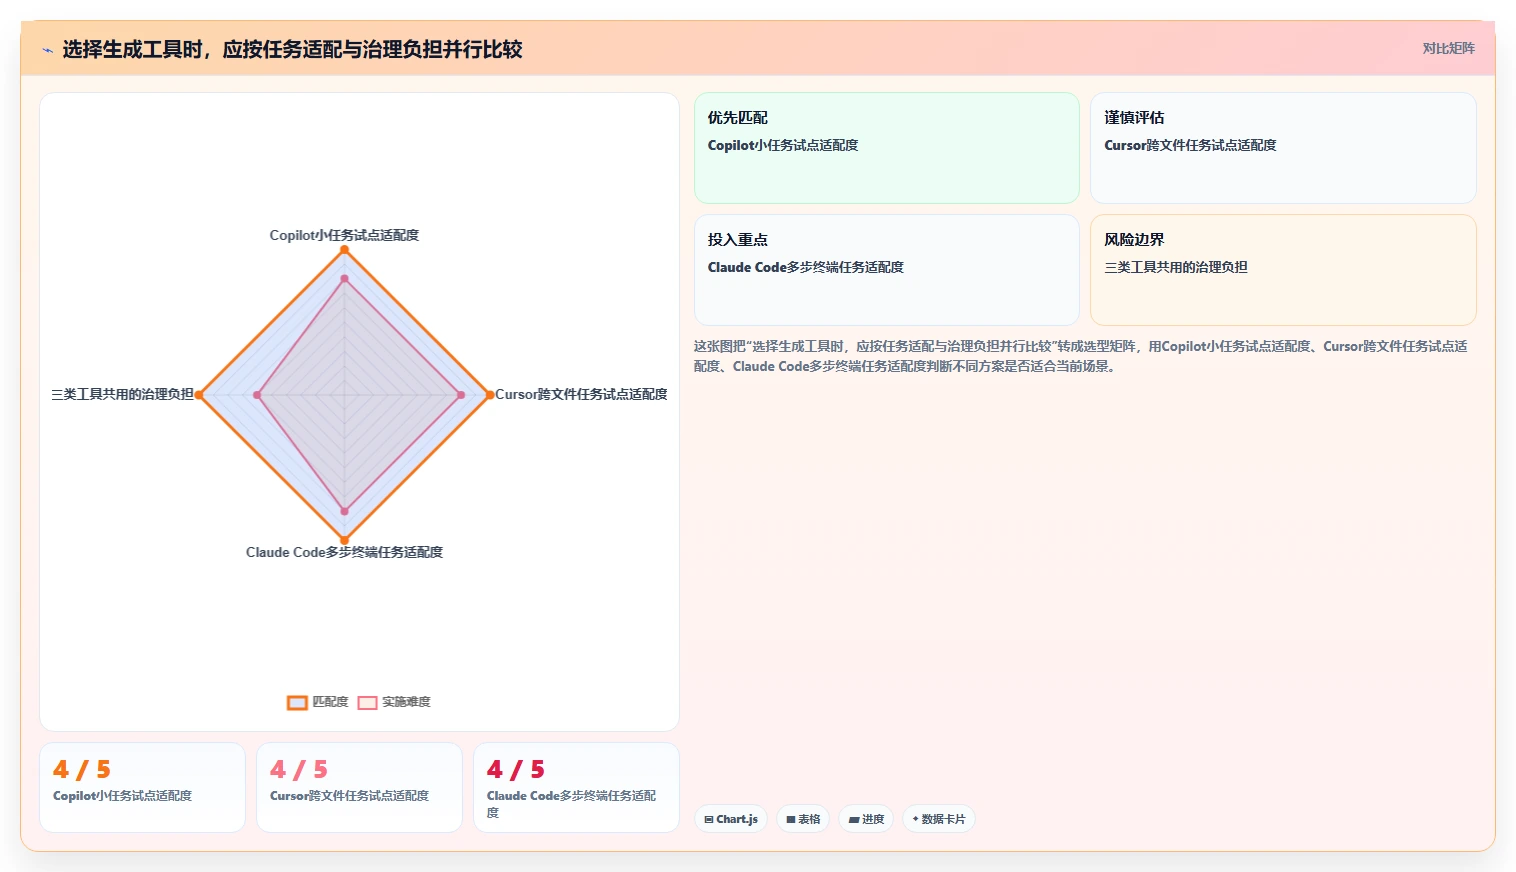Image resolution: width=1516 pixels, height=872 pixels.
Task: Select the 数据卡片 tag
Action: pyautogui.click(x=938, y=819)
